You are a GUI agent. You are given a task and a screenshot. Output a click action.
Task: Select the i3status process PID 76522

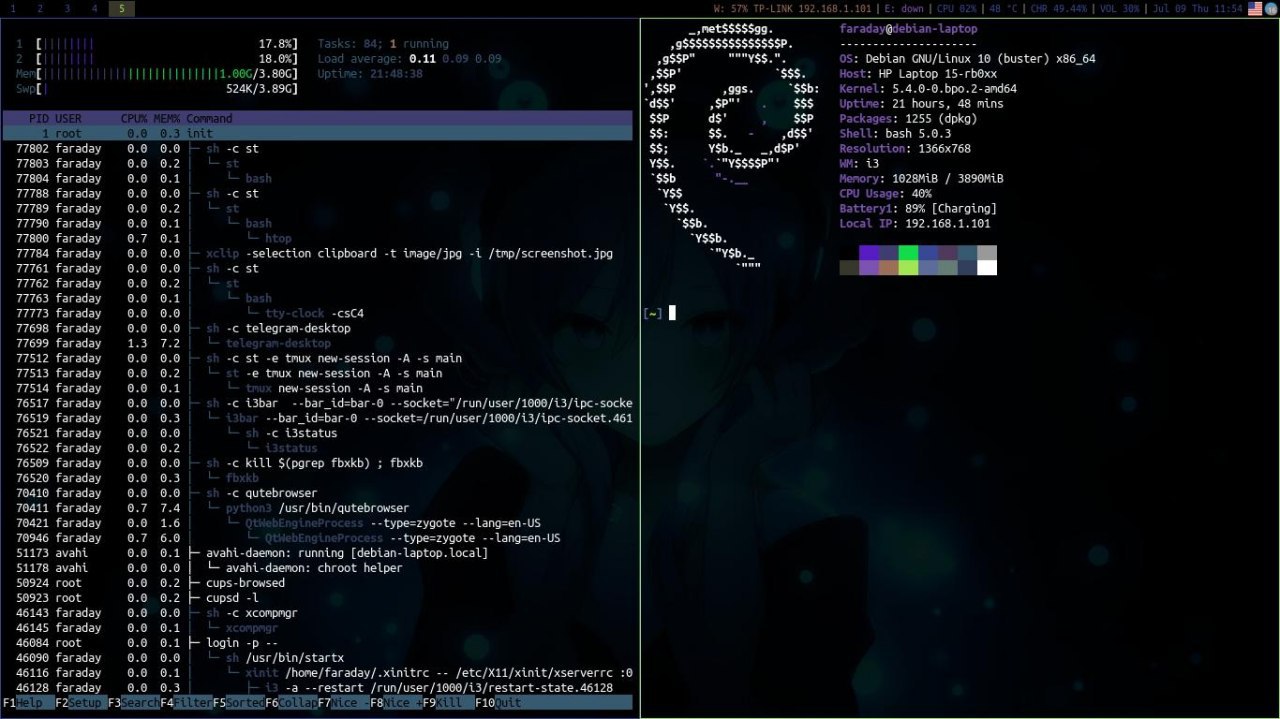tap(318, 448)
